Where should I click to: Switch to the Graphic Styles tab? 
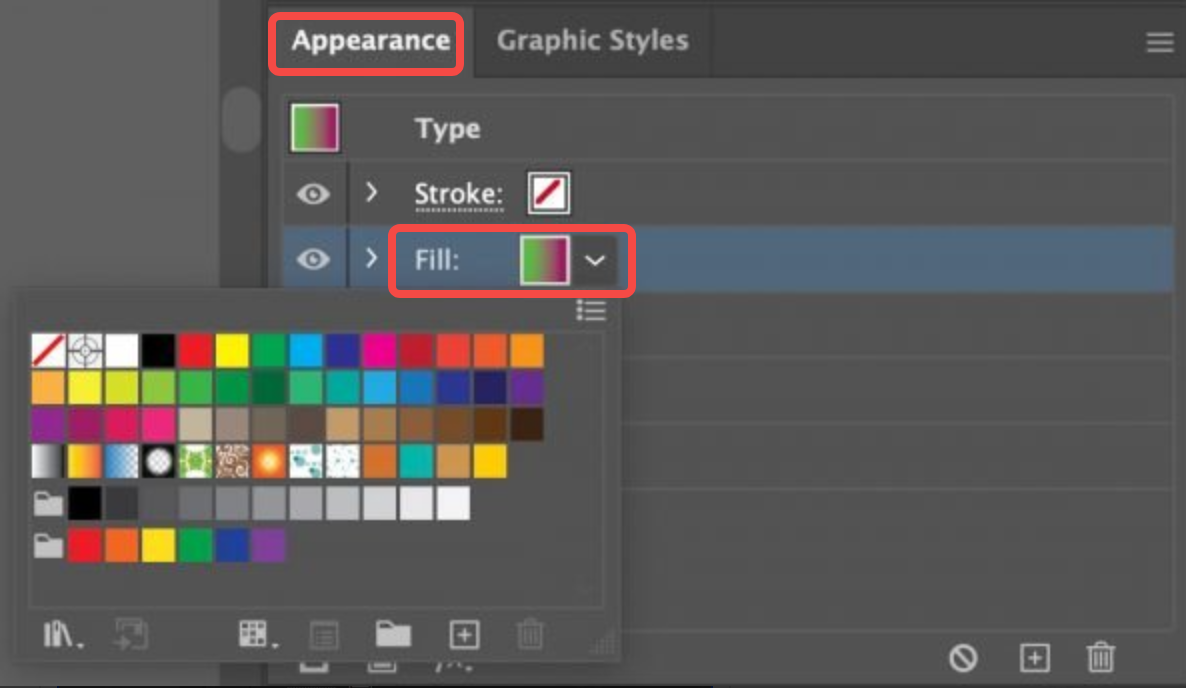[591, 40]
